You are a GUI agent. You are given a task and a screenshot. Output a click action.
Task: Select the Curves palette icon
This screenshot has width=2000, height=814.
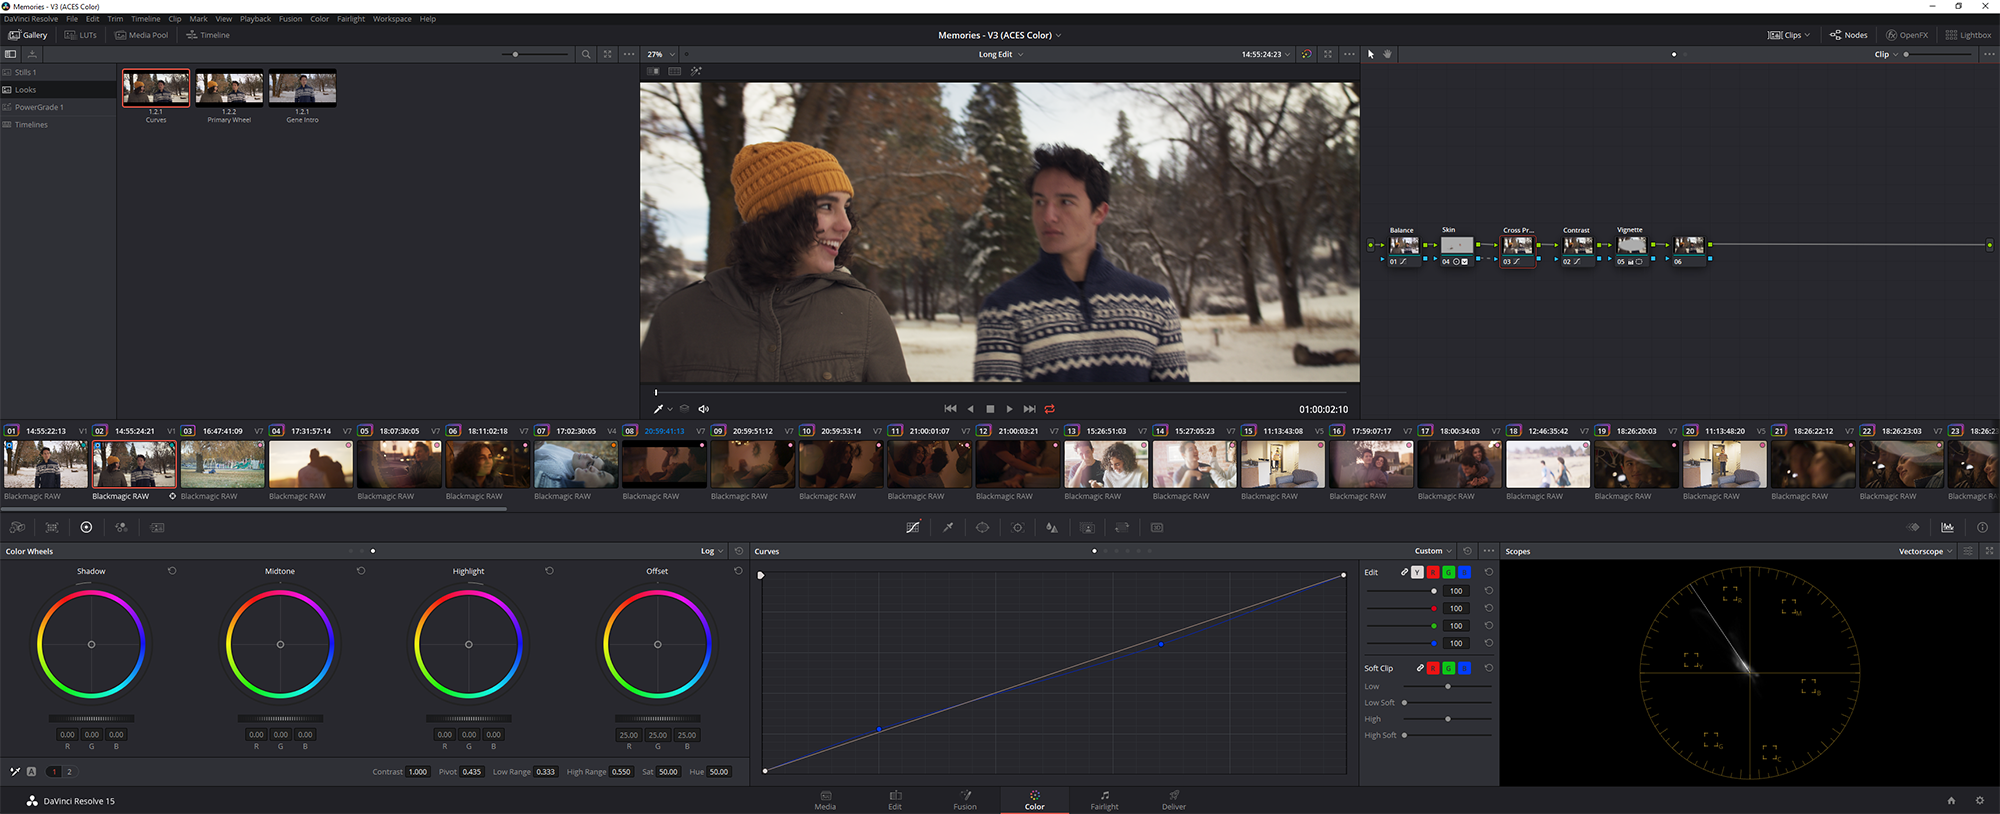(913, 527)
